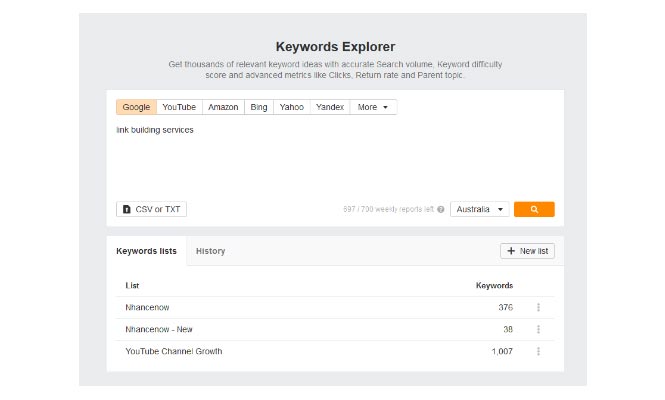
Task: Select the Bing search engine tab
Action: pos(259,107)
